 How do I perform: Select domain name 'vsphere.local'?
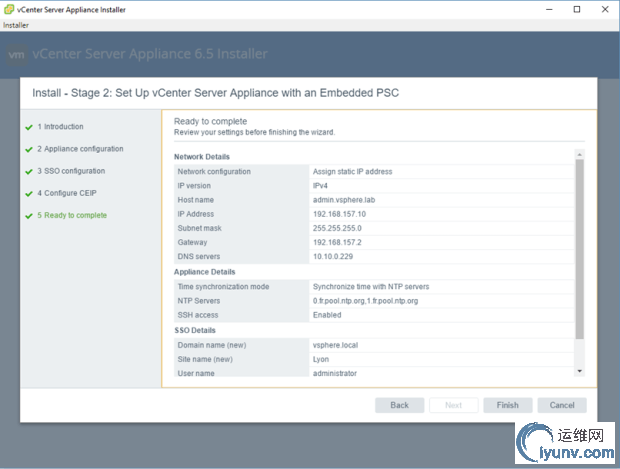click(x=335, y=345)
